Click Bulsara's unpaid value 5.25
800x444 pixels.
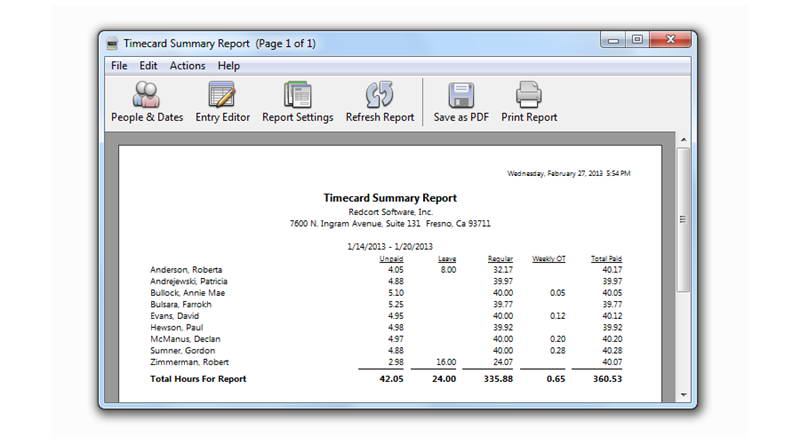pyautogui.click(x=396, y=305)
